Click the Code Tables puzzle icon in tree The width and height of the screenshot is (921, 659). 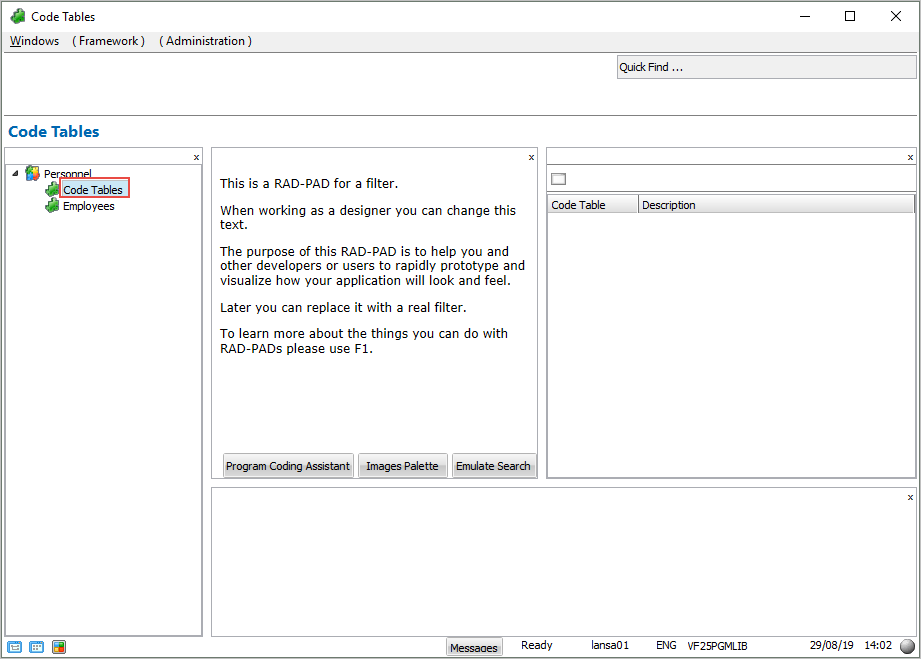pos(52,189)
